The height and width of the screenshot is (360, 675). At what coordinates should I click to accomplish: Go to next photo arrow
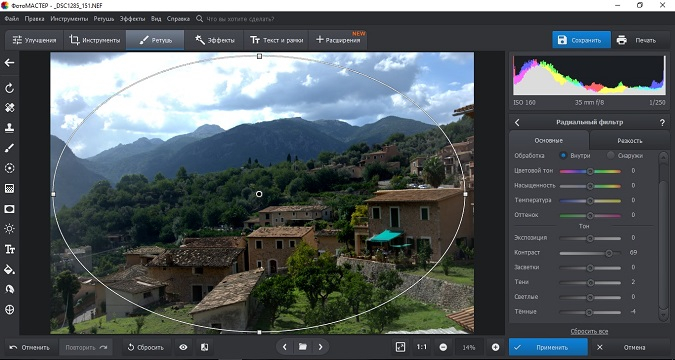[x=320, y=347]
